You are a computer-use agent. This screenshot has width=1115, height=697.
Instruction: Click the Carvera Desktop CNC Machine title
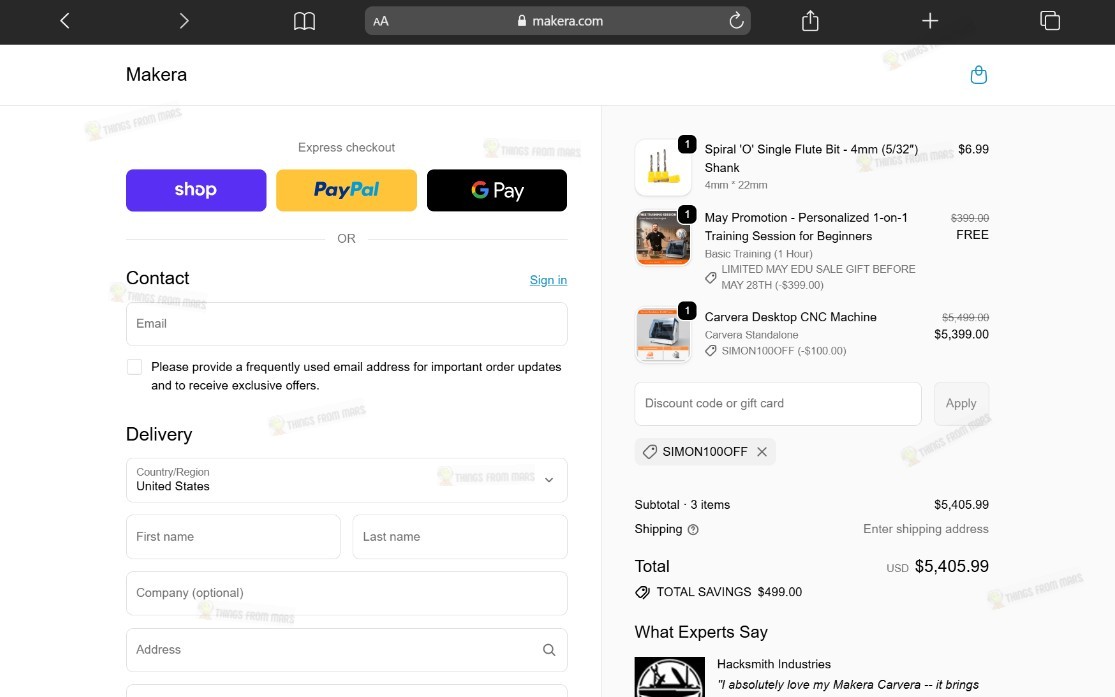click(x=790, y=316)
